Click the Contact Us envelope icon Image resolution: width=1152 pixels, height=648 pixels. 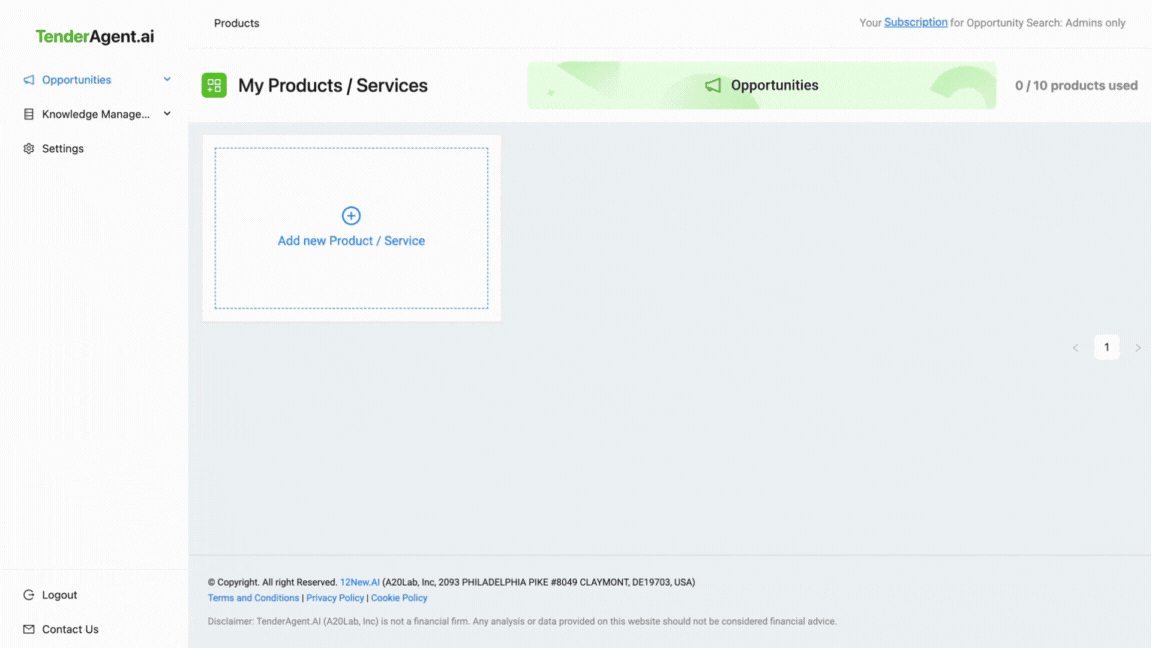(29, 630)
